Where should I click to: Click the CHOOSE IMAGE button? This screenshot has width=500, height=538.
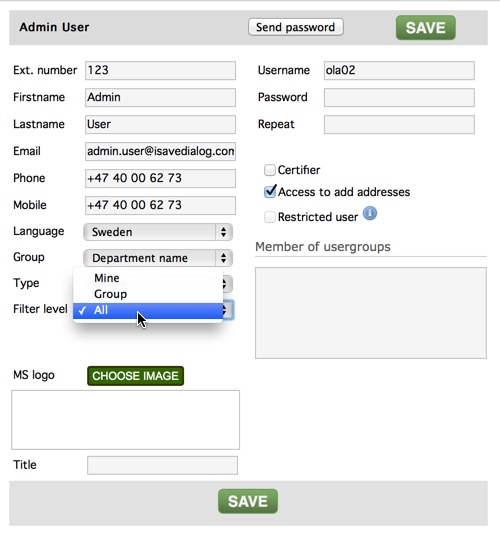coord(135,376)
